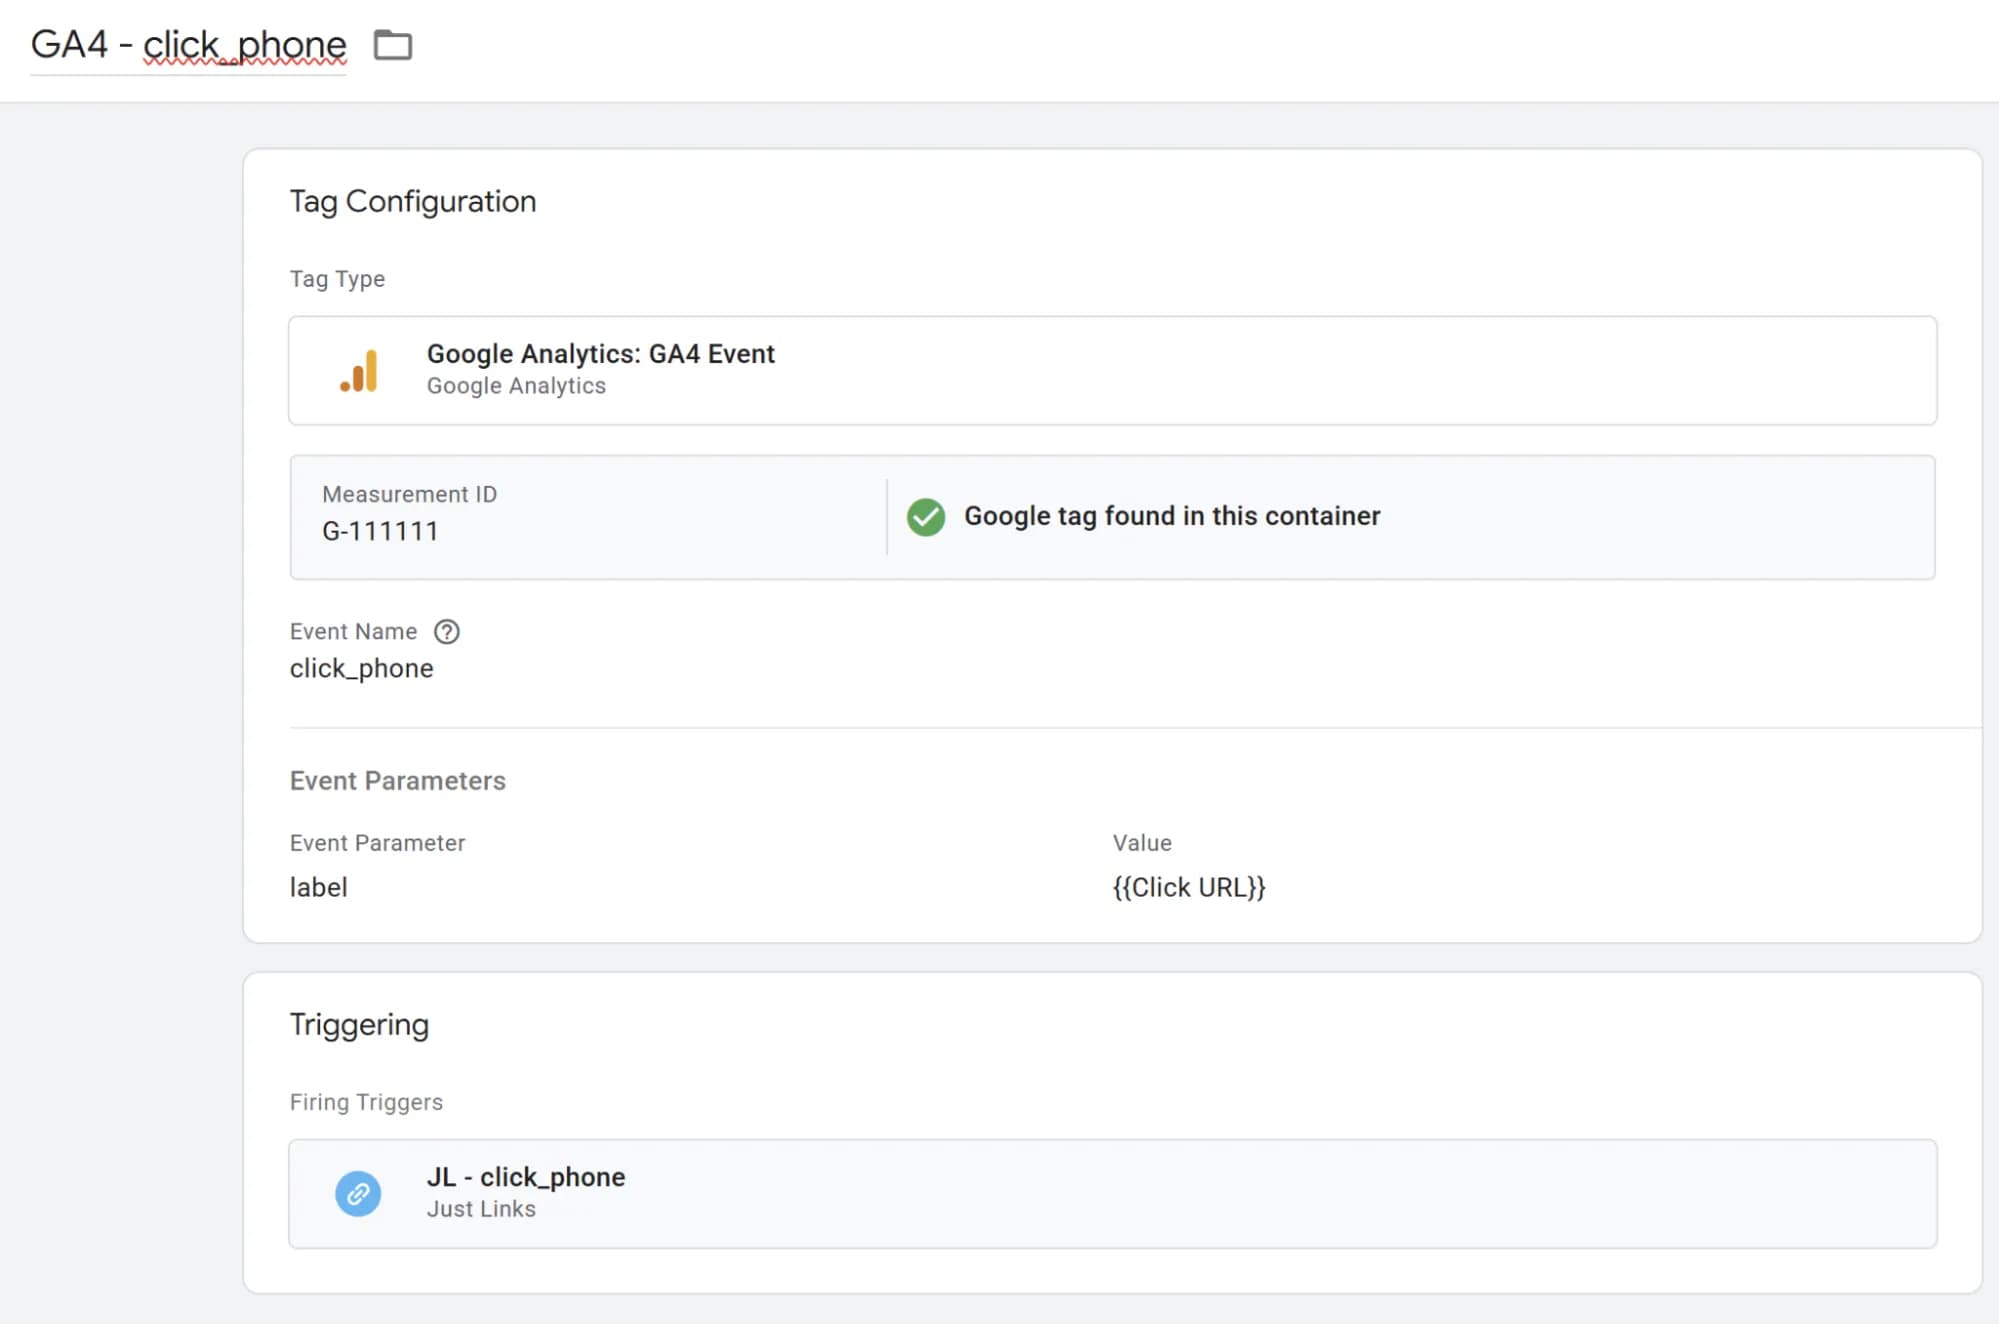Click the Tag Configuration heading
Image resolution: width=1999 pixels, height=1324 pixels.
412,202
